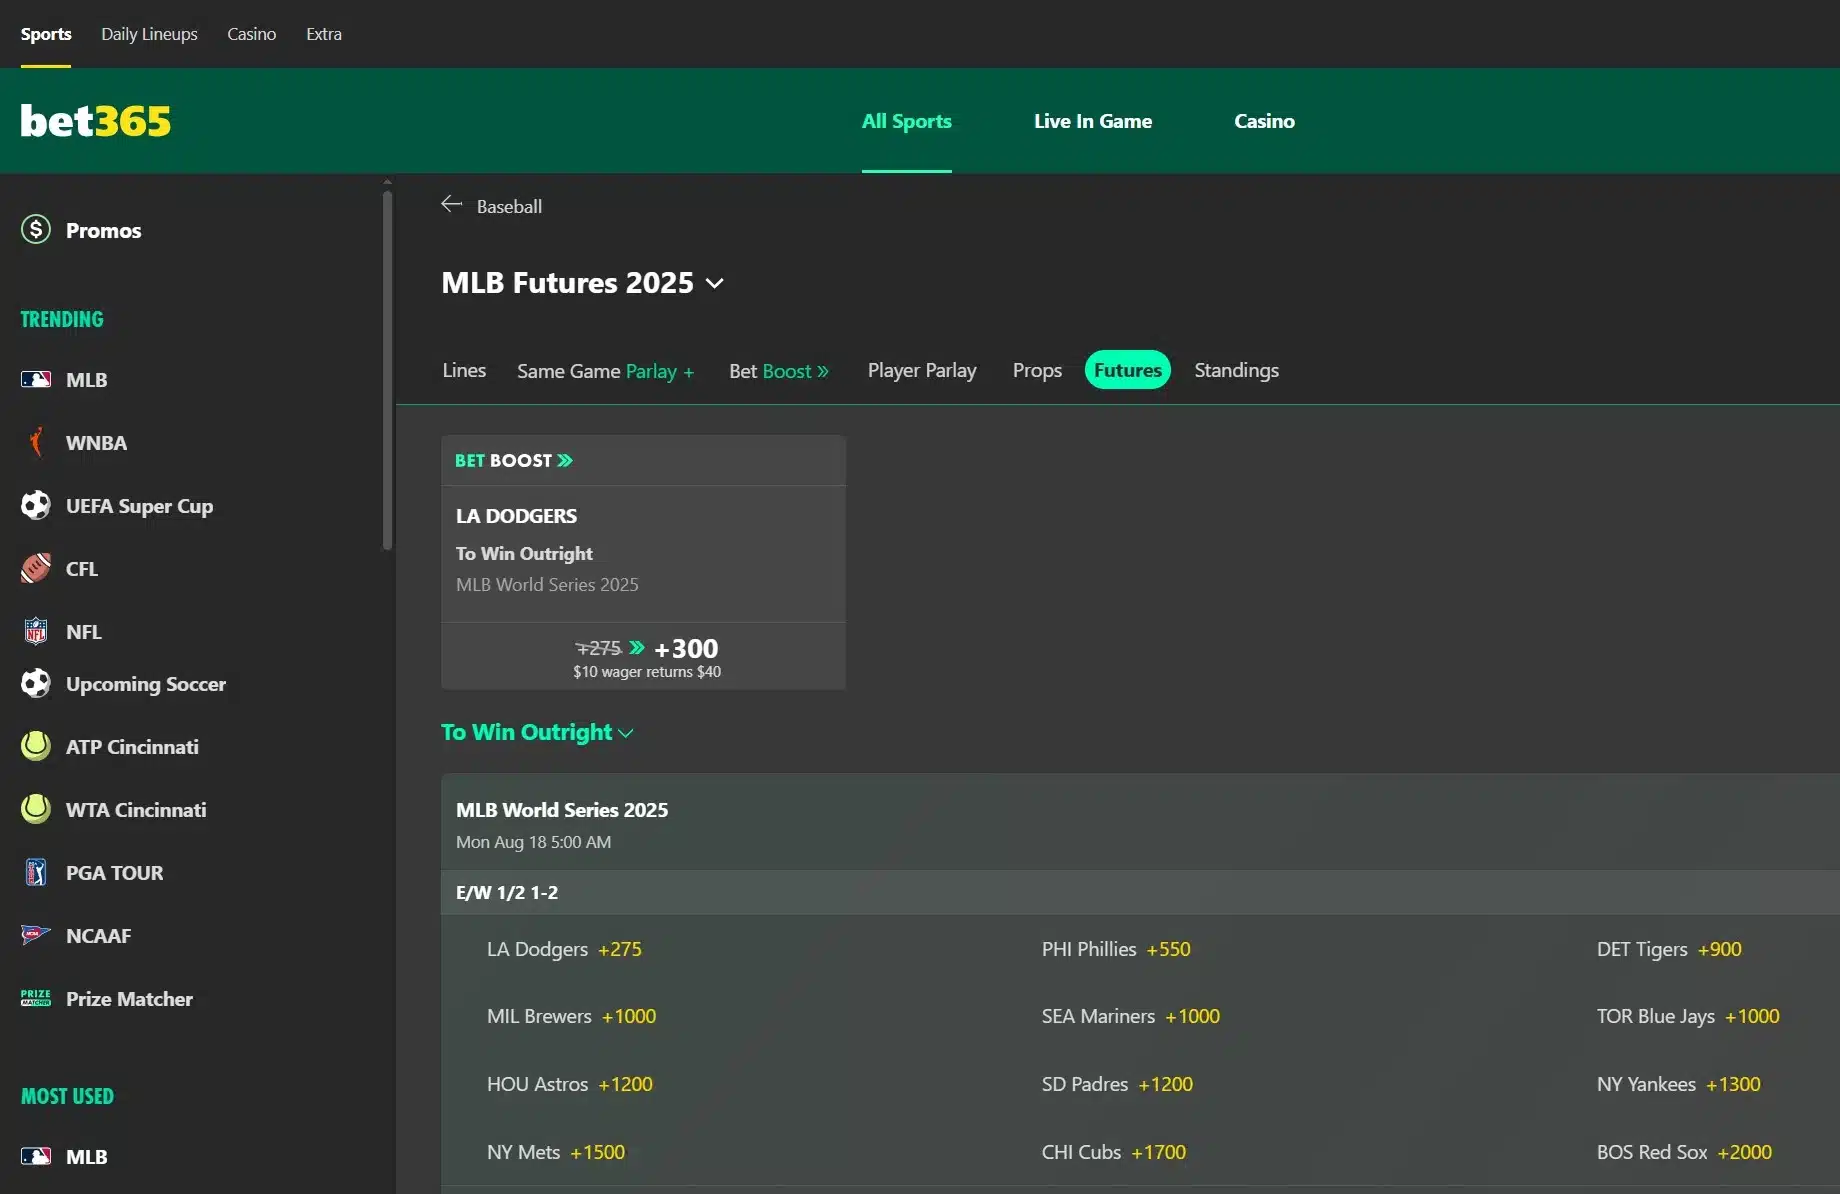Switch to the Standings tab
Viewport: 1840px width, 1194px height.
pos(1236,370)
